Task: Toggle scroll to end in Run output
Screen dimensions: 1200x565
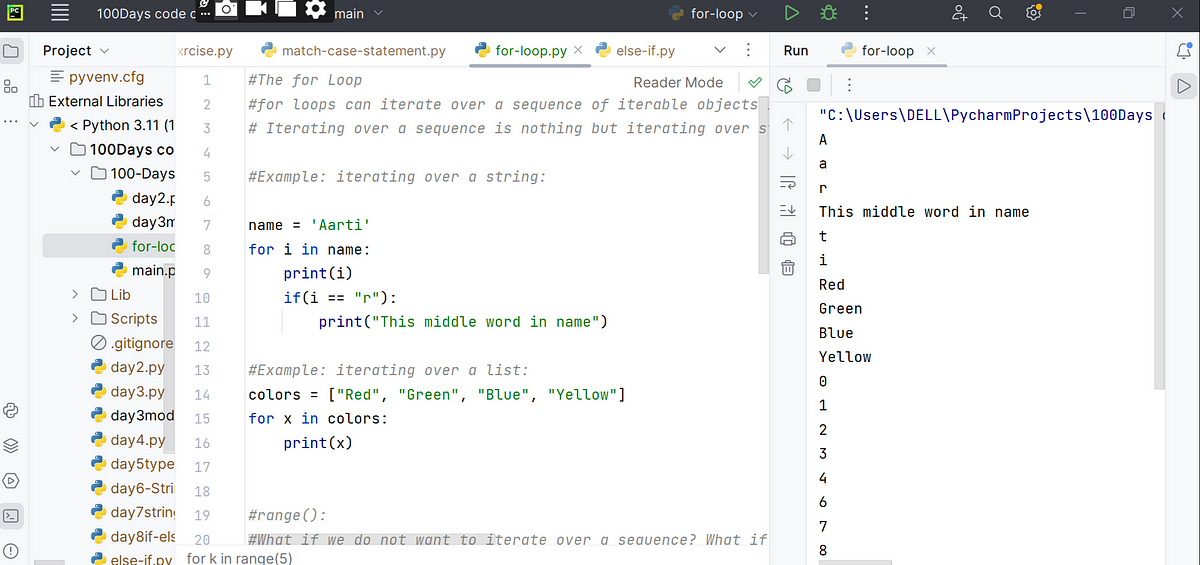Action: click(x=787, y=211)
